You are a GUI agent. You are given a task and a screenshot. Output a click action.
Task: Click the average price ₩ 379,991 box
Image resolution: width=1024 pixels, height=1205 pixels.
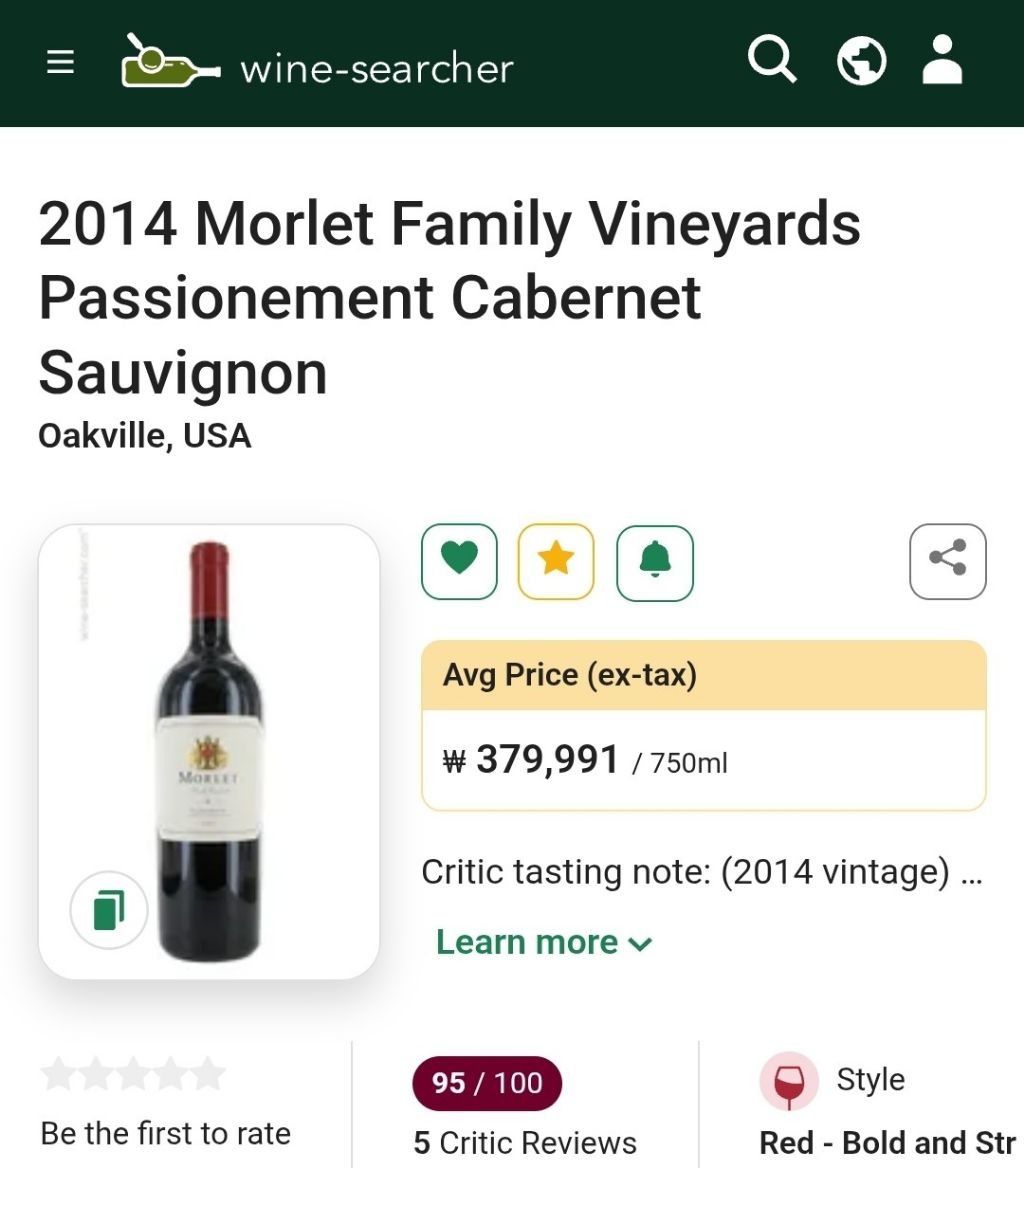[704, 760]
